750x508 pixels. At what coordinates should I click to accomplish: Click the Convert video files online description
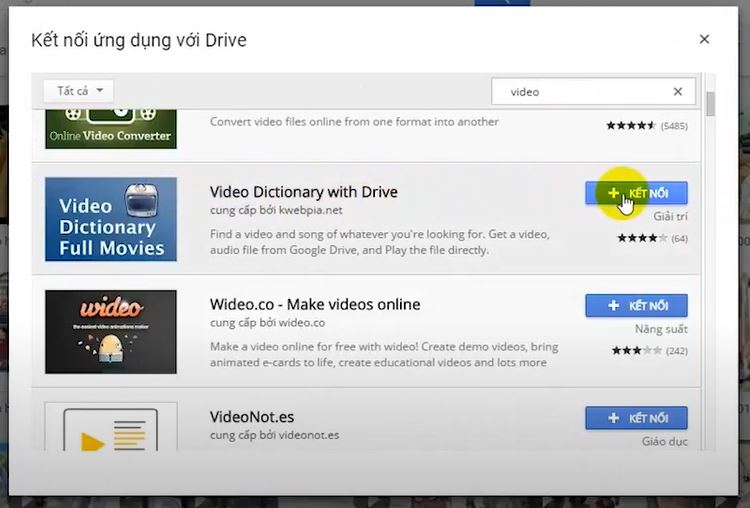point(354,121)
